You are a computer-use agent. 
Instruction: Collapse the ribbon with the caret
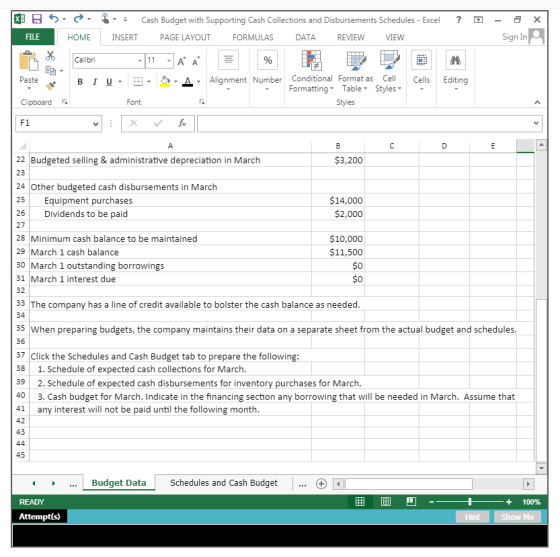pos(537,102)
